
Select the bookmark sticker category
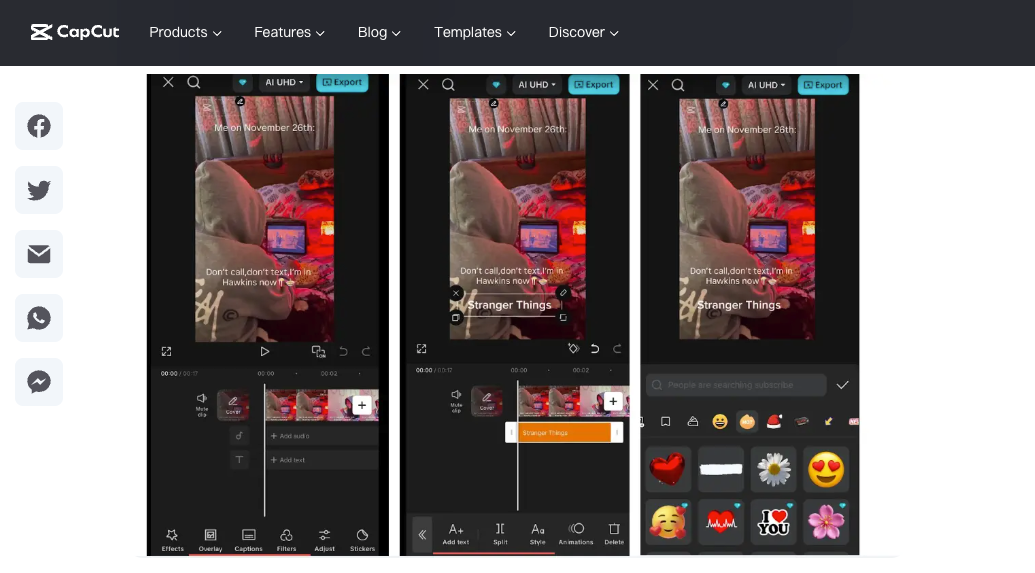pyautogui.click(x=665, y=421)
